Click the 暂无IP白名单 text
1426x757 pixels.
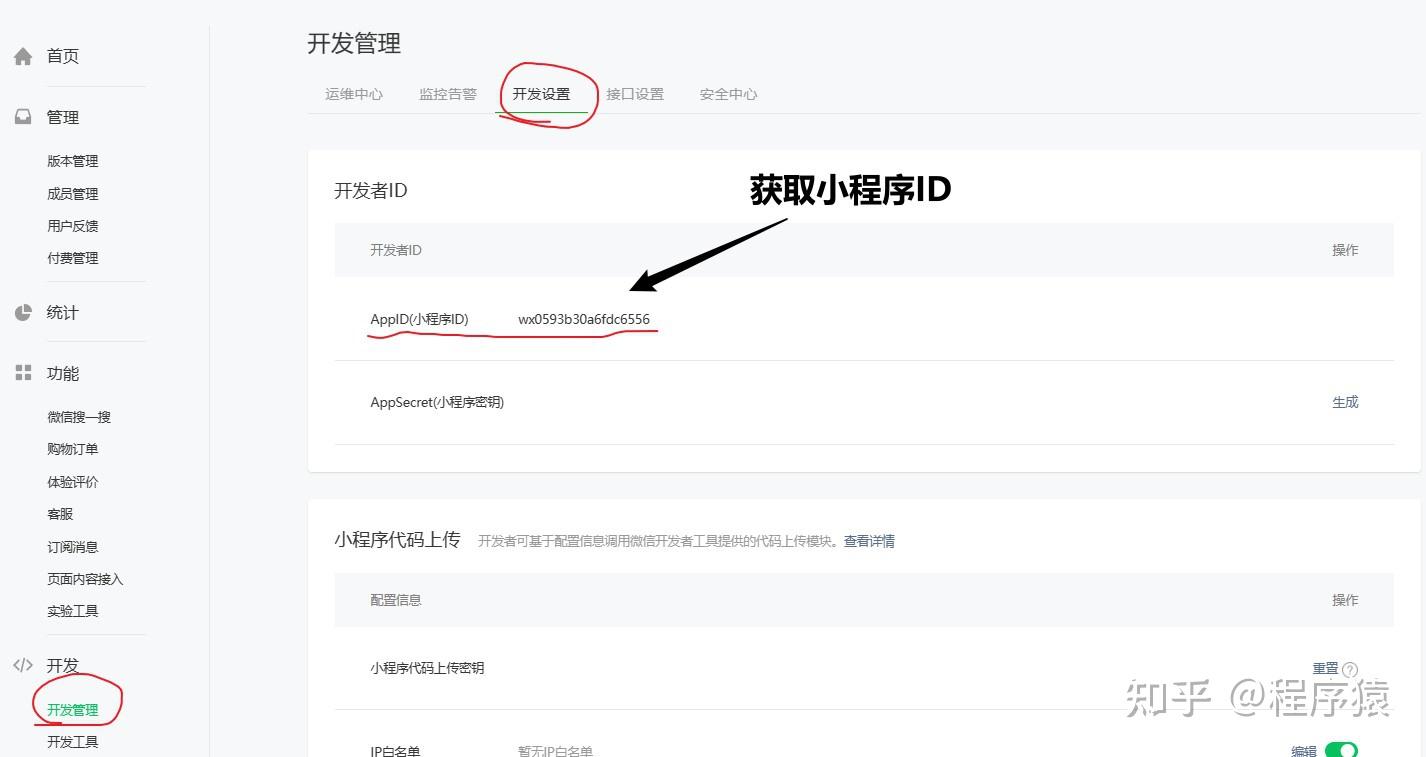tap(555, 751)
